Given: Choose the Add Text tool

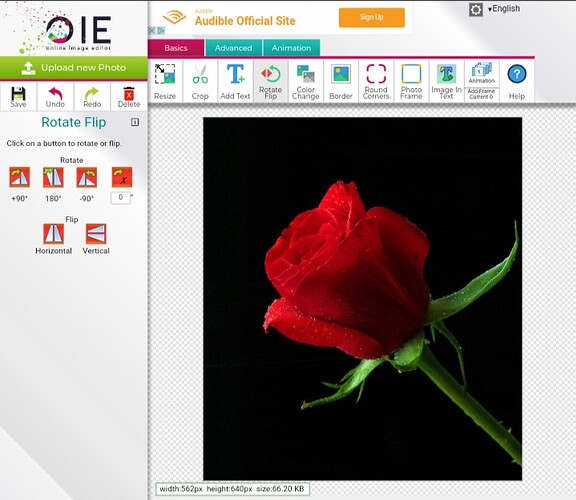Looking at the screenshot, I should (x=235, y=81).
